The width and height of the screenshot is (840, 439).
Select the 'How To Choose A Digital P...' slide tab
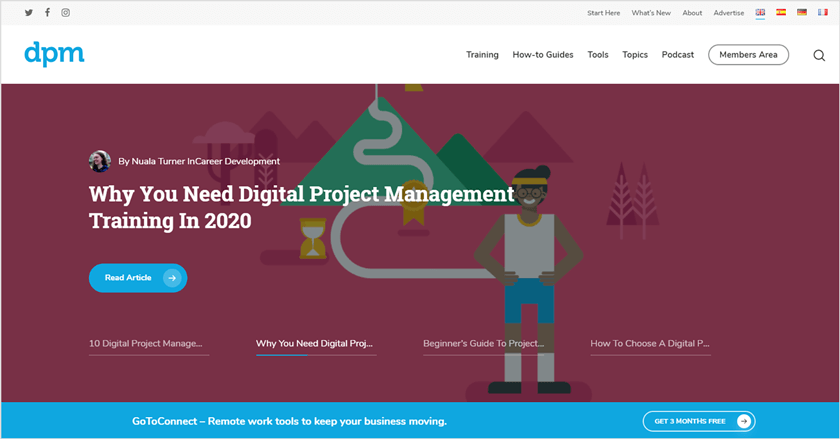point(650,343)
